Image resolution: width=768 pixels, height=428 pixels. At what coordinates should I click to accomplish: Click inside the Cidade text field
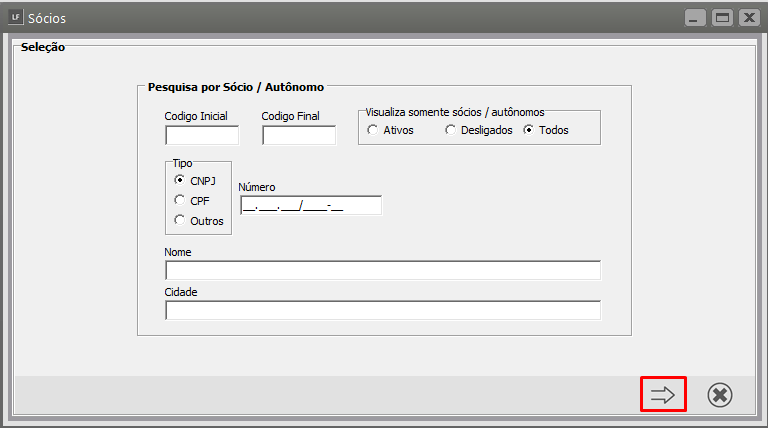pos(382,310)
